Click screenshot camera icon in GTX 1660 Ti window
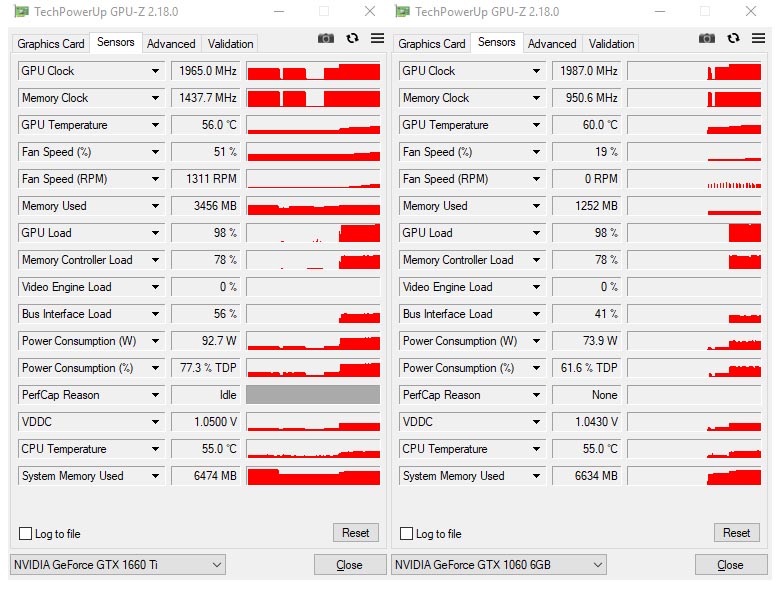 pos(326,38)
